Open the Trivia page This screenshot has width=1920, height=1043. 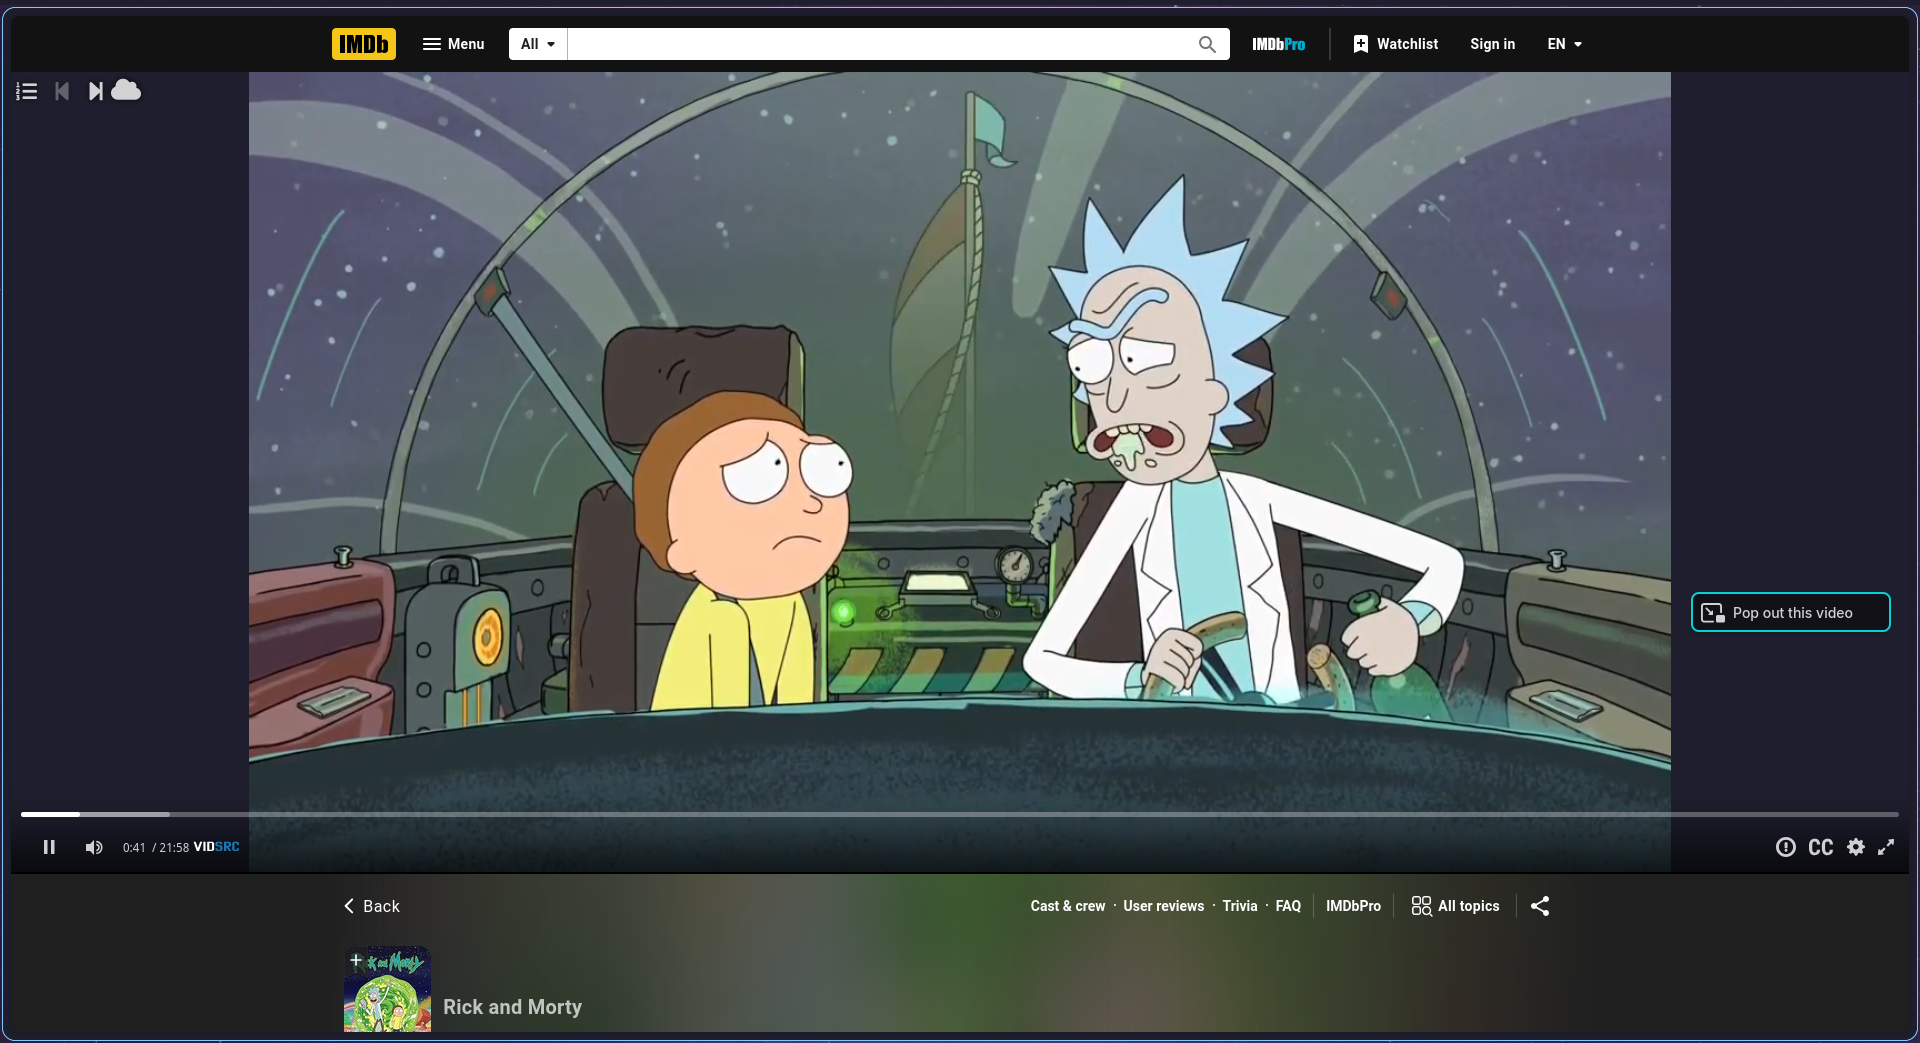click(x=1240, y=906)
